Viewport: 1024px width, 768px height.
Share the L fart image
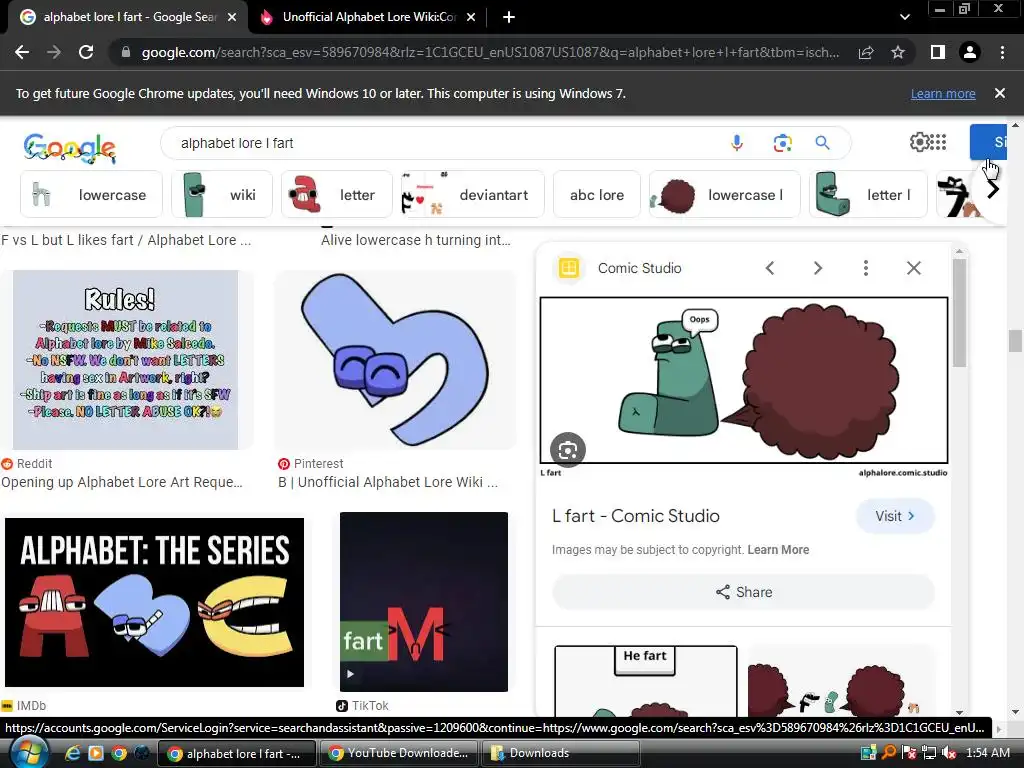[743, 592]
